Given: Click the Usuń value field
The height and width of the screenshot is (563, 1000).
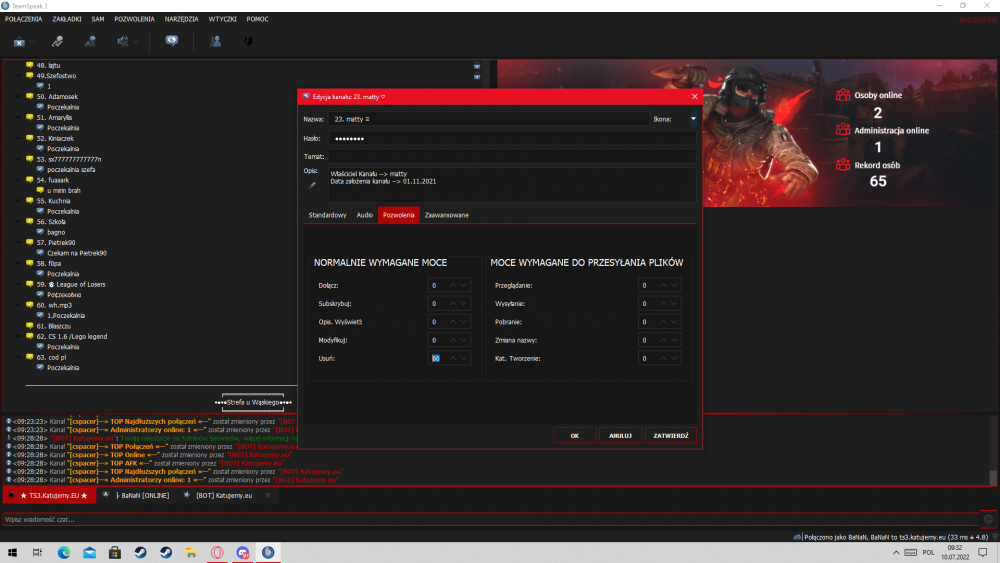Looking at the screenshot, I should coord(438,358).
